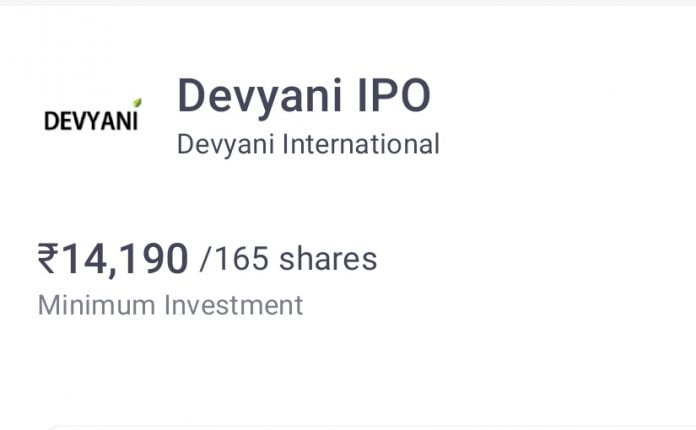Tap the green leaf on the Devyani logo
Screen dimensions: 696x430
click(137, 103)
